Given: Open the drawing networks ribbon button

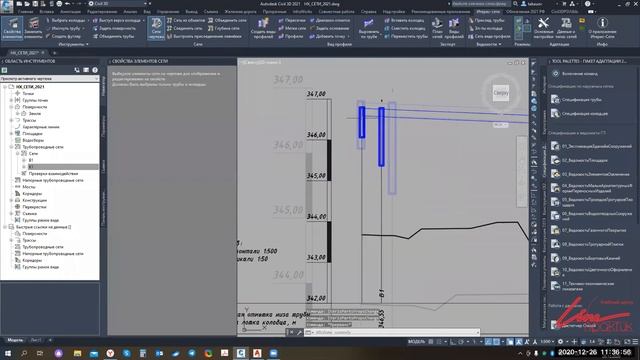Looking at the screenshot, I should pyautogui.click(x=156, y=28).
